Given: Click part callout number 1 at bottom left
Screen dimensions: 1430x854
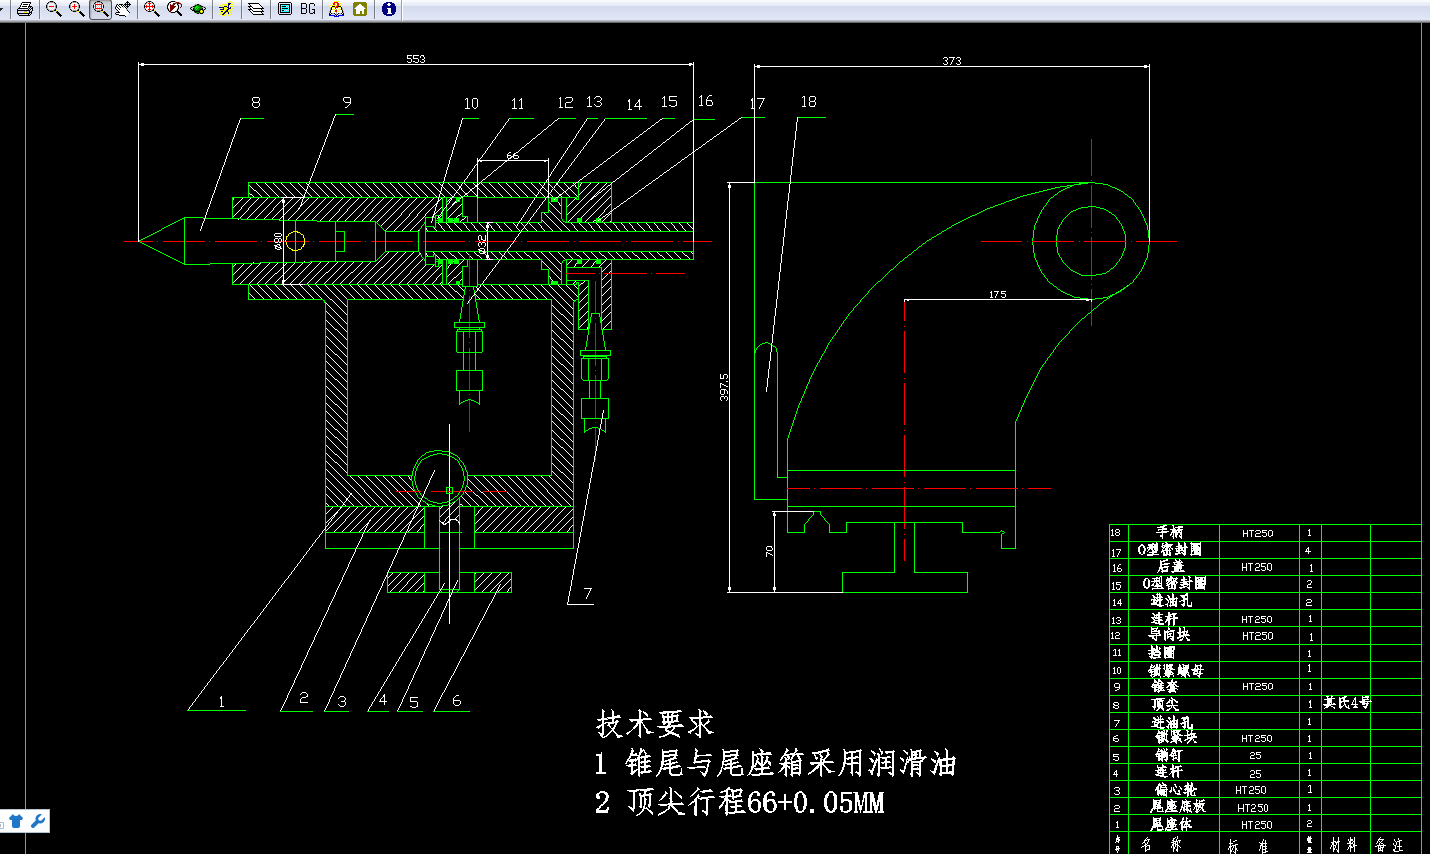Looking at the screenshot, I should click(222, 702).
